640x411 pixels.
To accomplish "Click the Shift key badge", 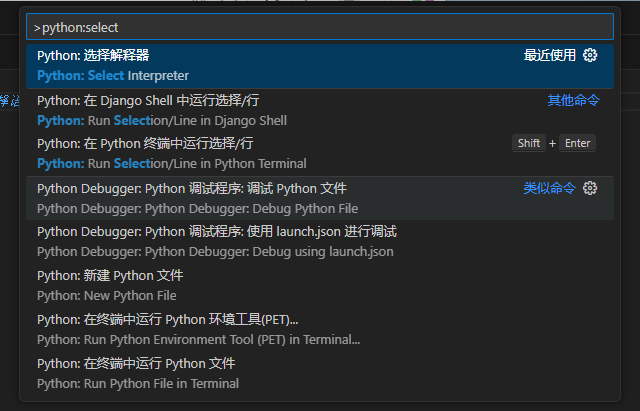I will click(529, 143).
